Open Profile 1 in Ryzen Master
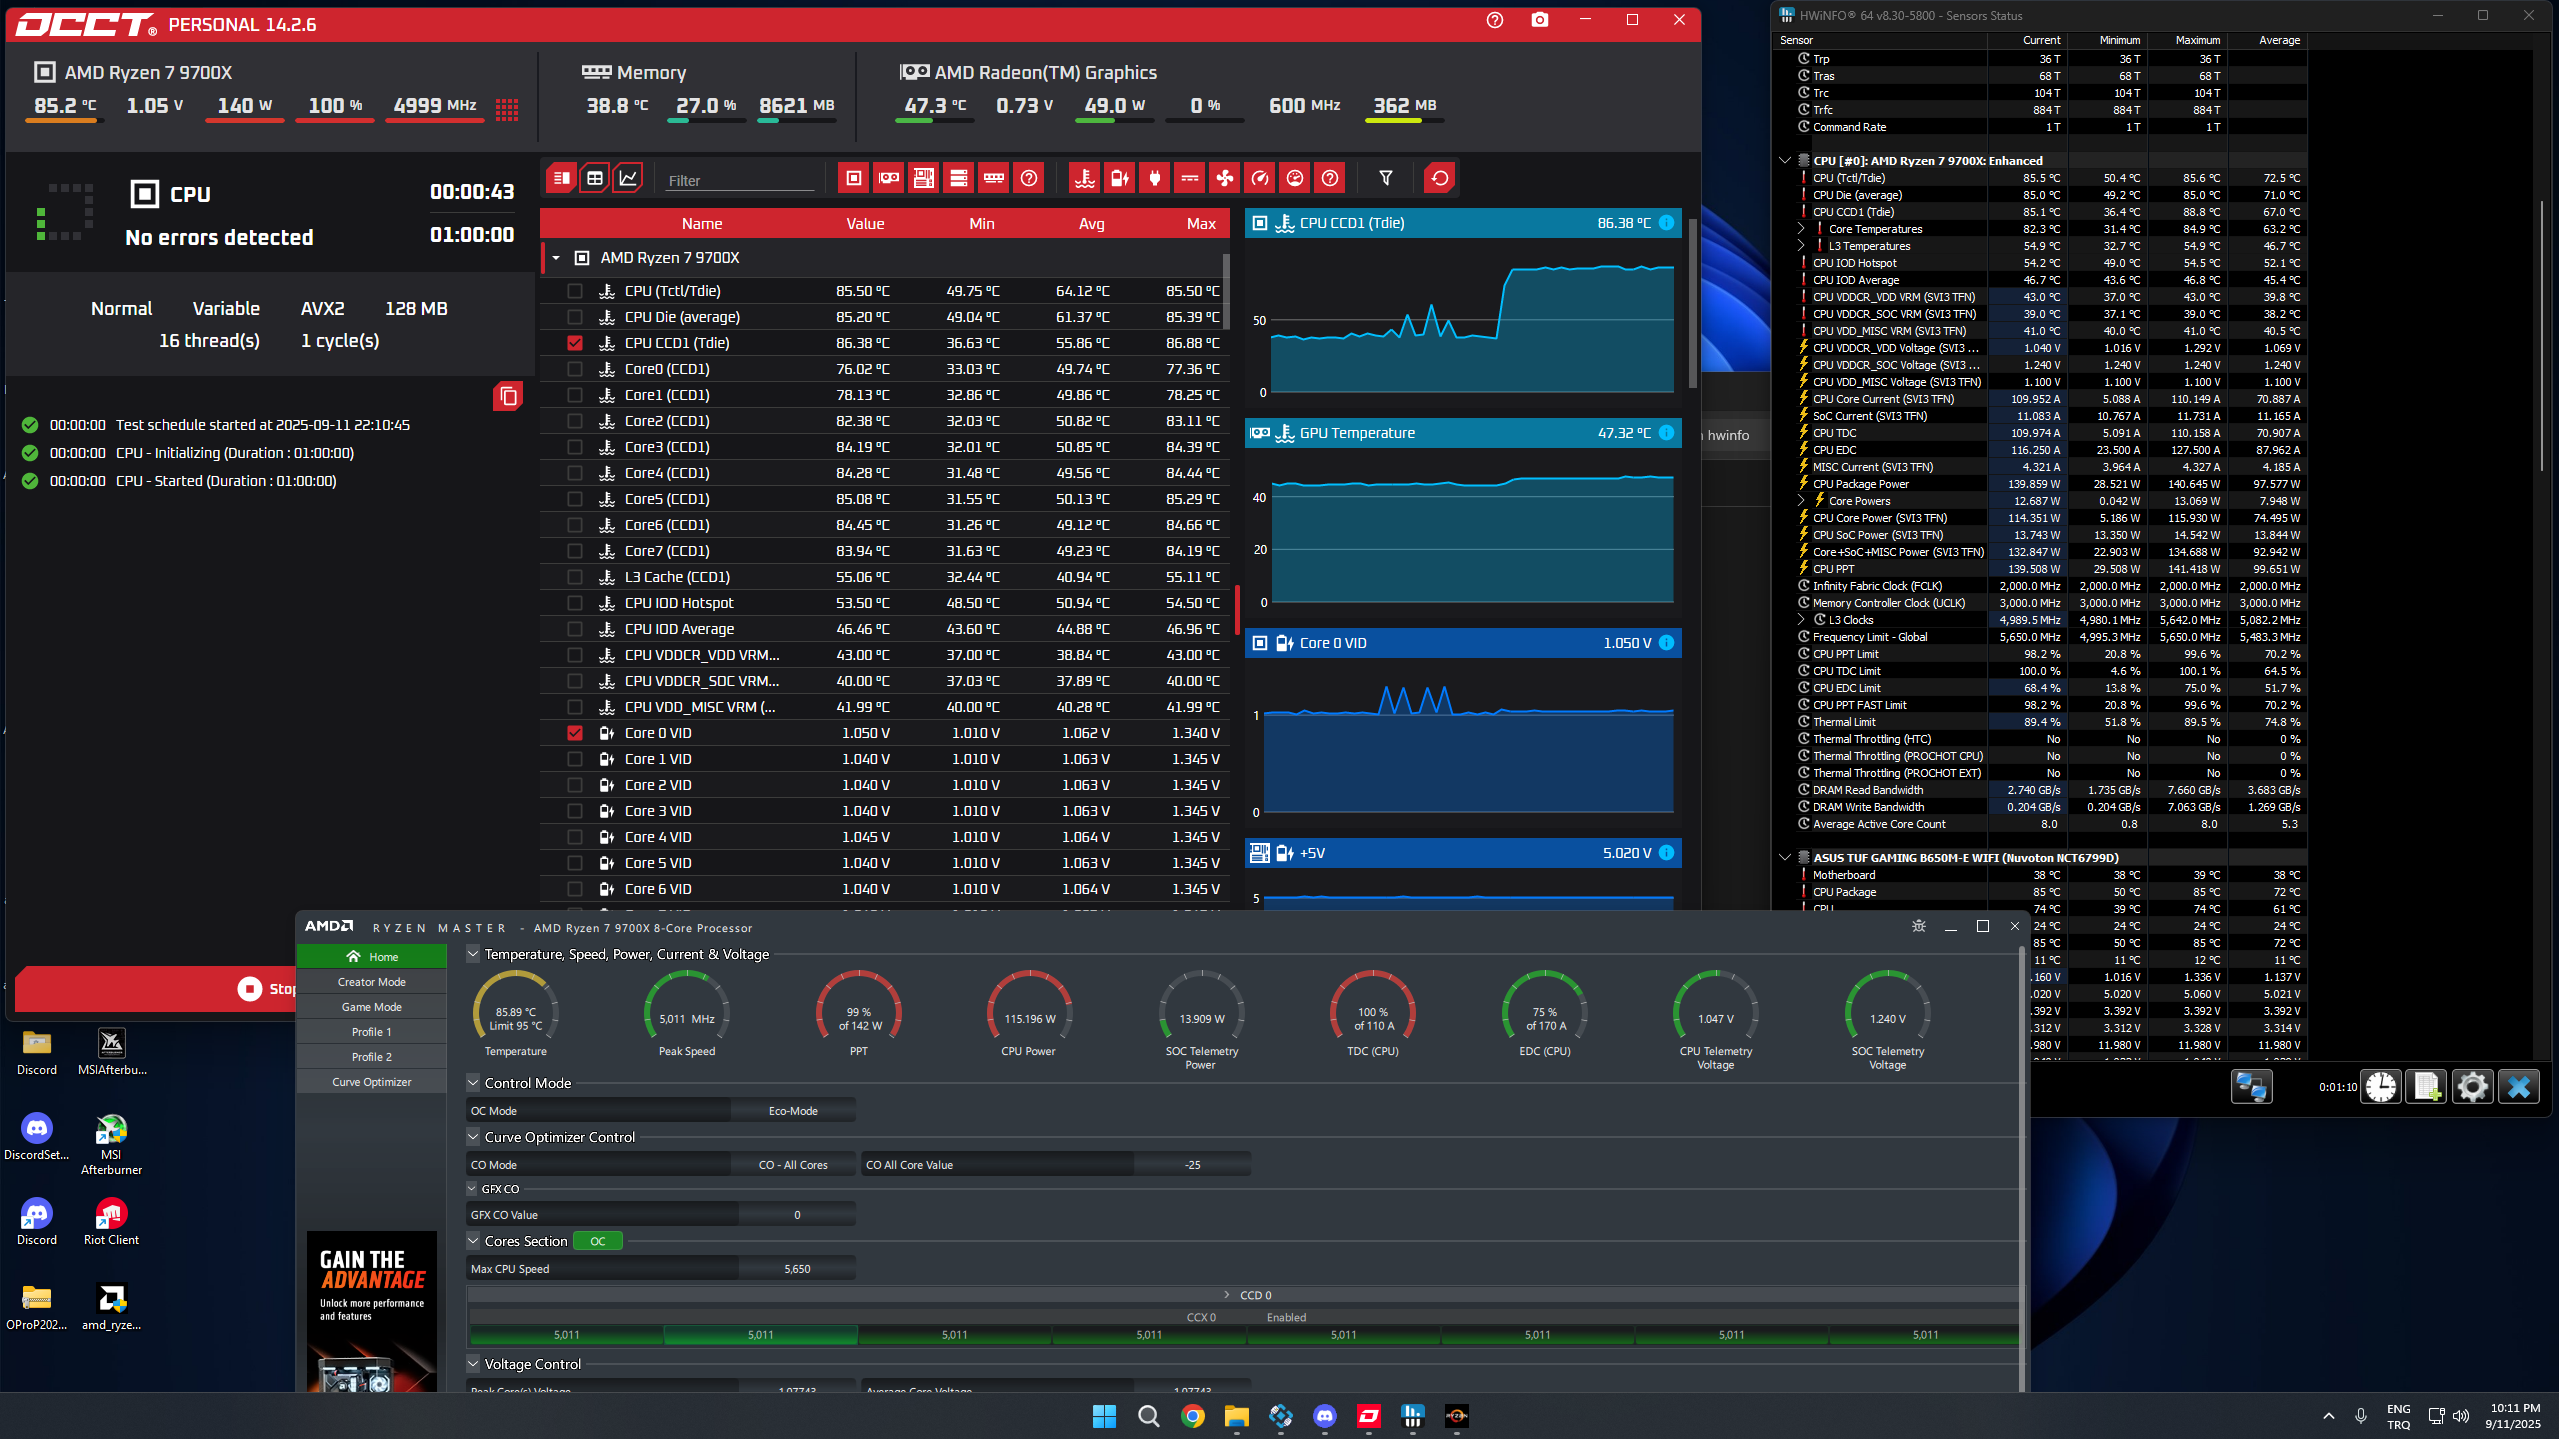Image resolution: width=2559 pixels, height=1439 pixels. pos(372,1032)
